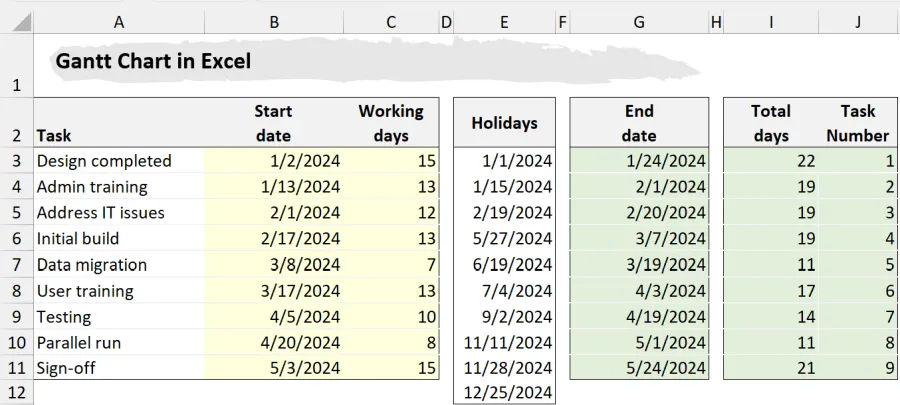Click end date 5/24/2024 cell
This screenshot has width=900, height=405.
click(x=665, y=368)
